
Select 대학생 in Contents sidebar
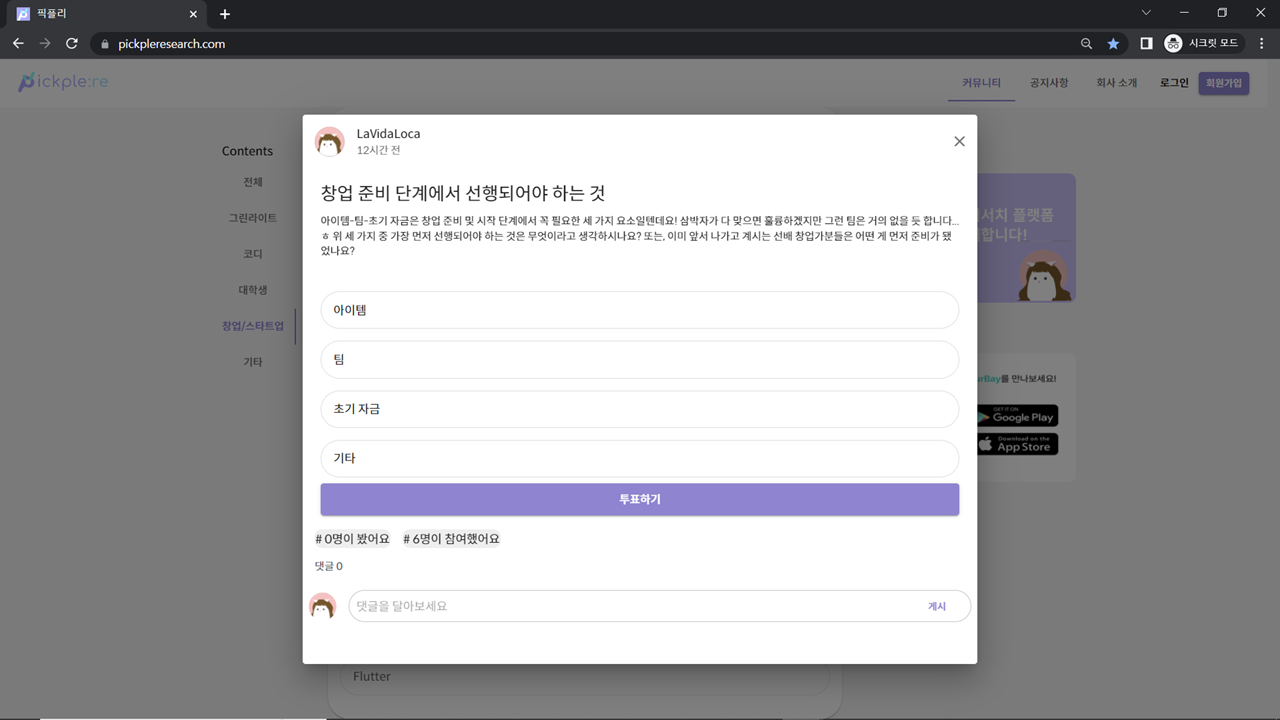(253, 290)
